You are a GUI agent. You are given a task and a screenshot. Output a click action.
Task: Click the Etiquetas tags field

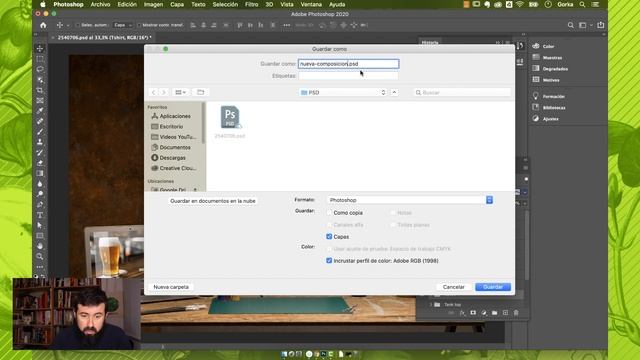pyautogui.click(x=348, y=76)
